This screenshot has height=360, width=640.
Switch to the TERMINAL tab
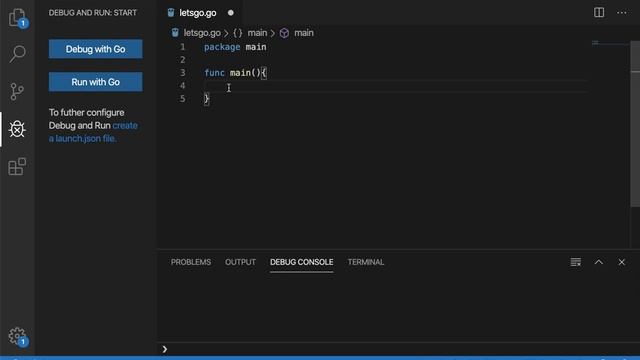point(366,262)
